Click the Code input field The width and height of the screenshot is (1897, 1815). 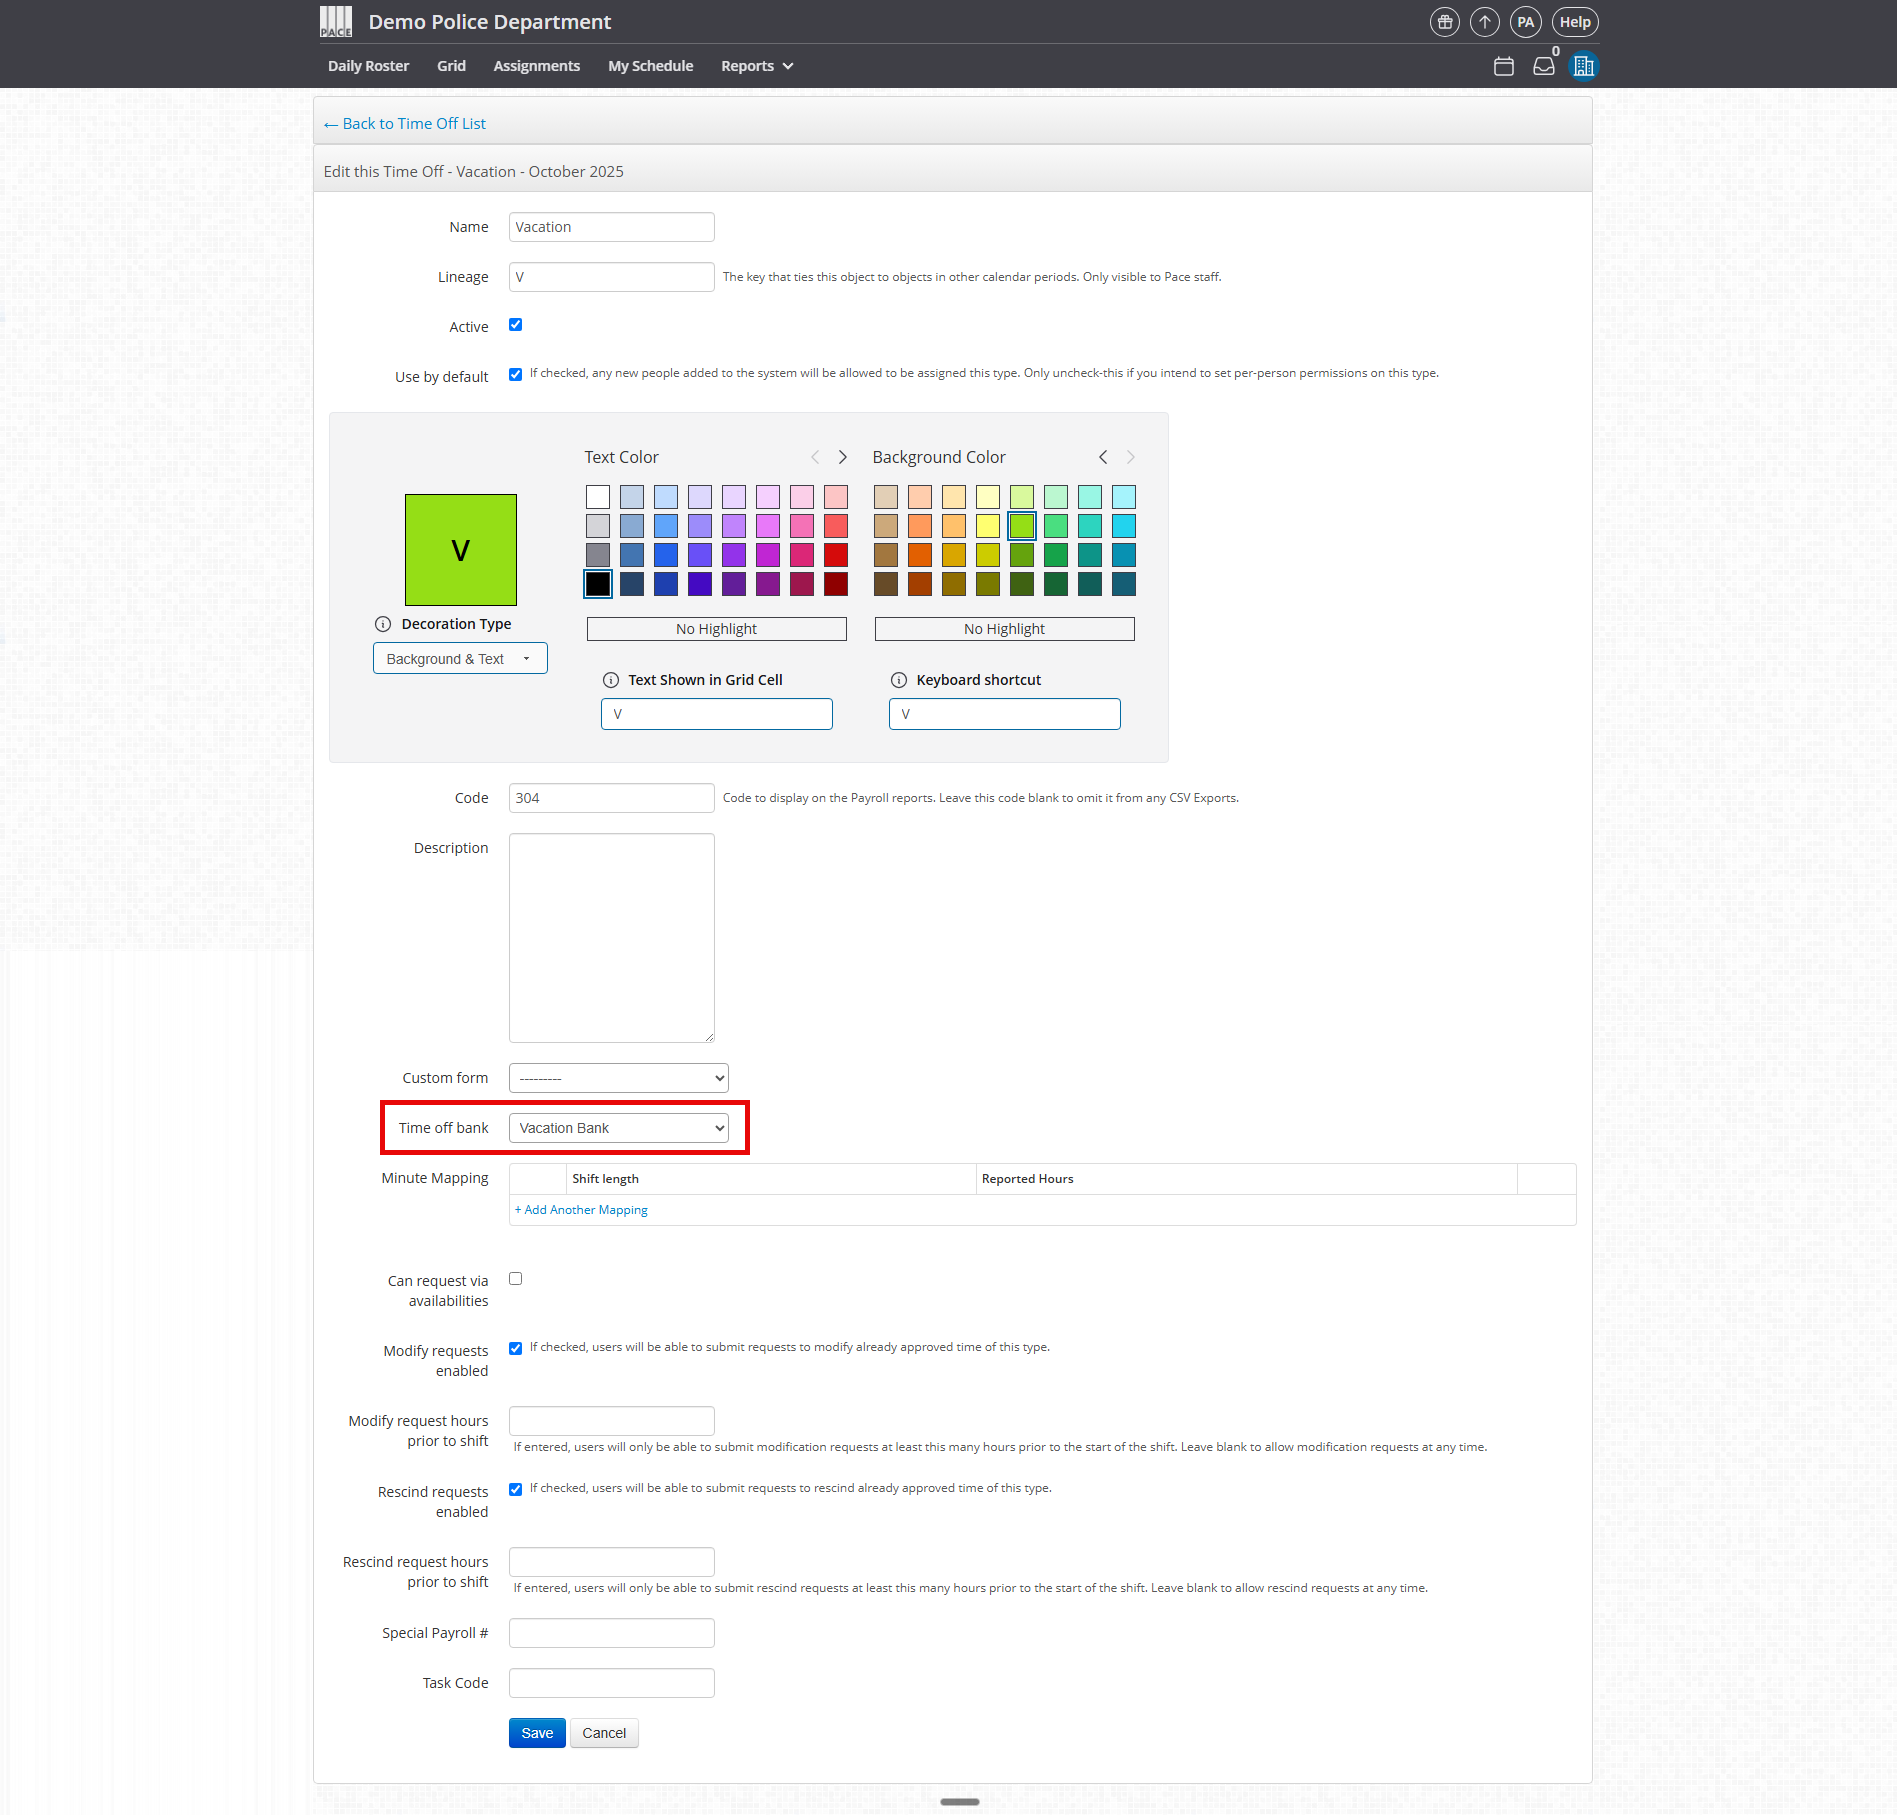(x=612, y=798)
